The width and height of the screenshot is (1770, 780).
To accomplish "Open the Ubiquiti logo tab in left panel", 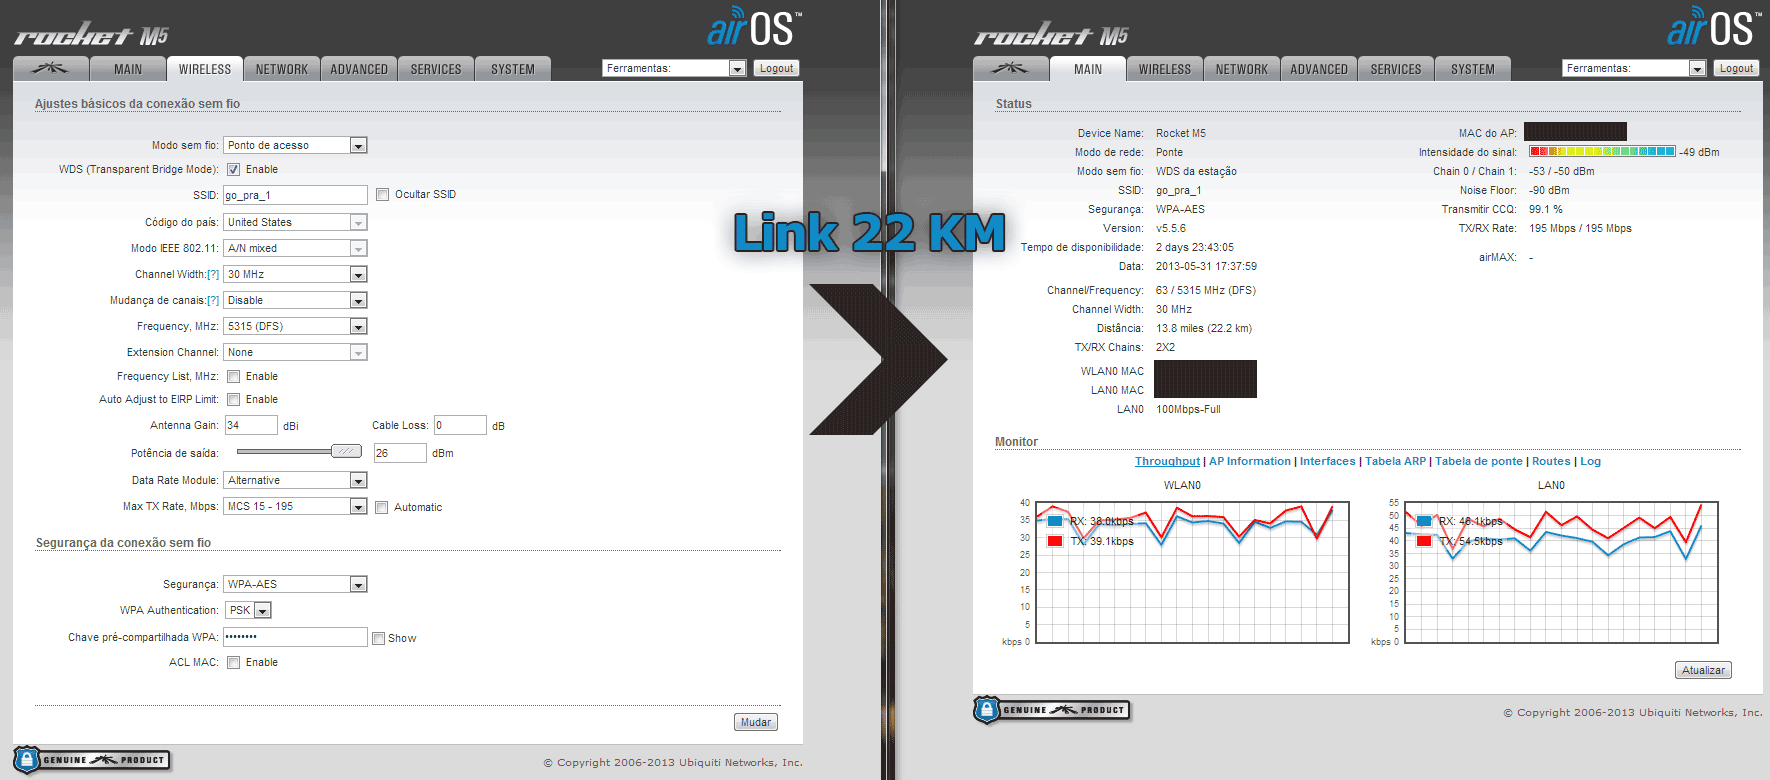I will point(50,69).
